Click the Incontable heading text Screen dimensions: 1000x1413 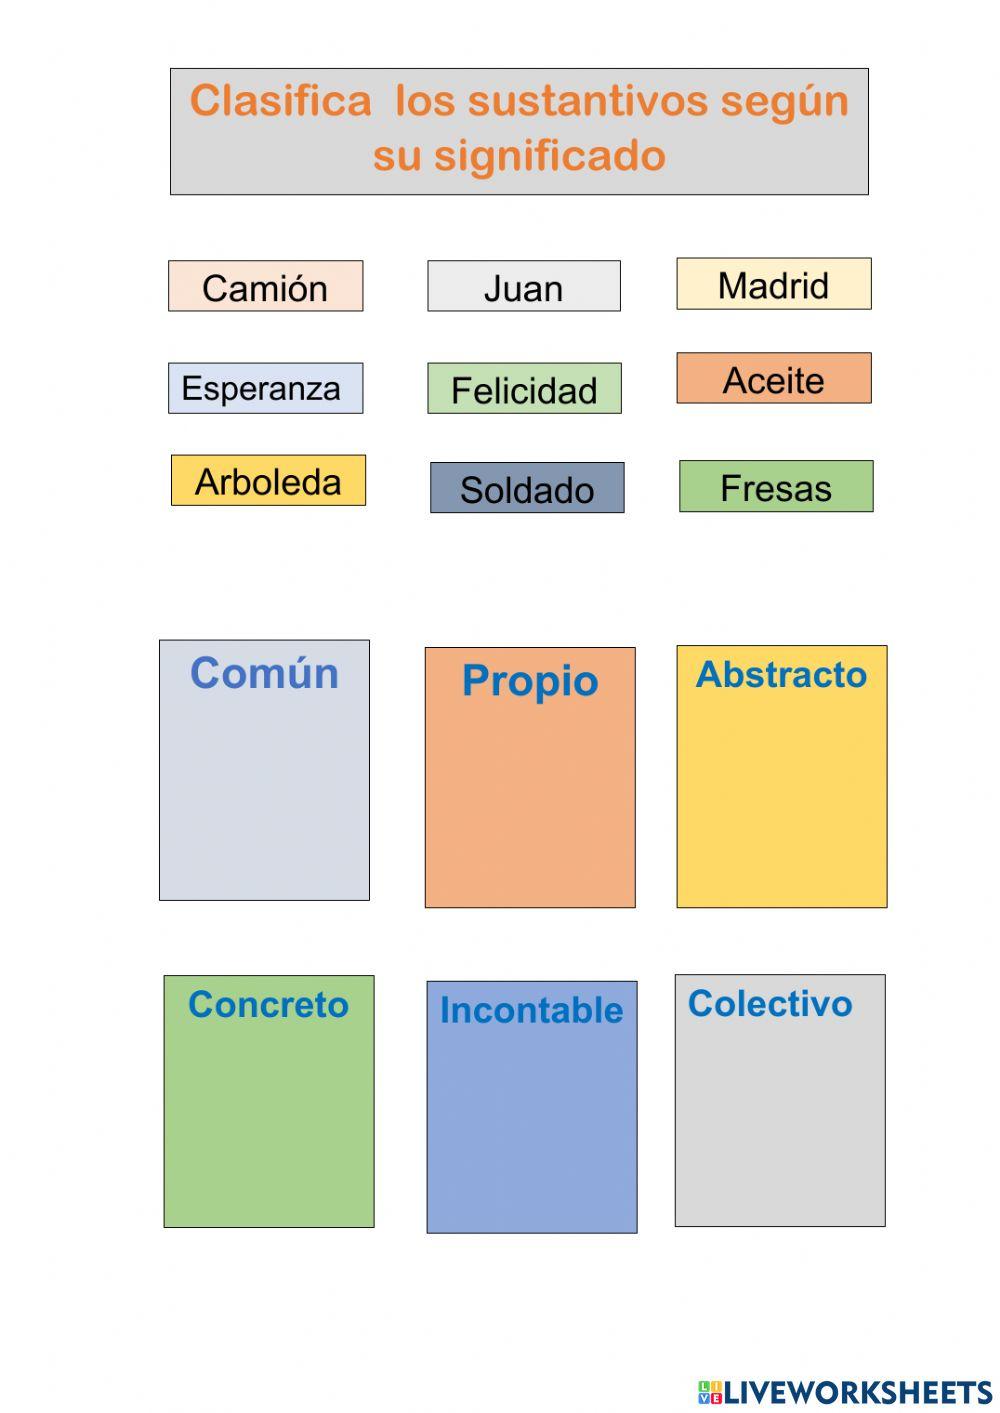point(531,1010)
